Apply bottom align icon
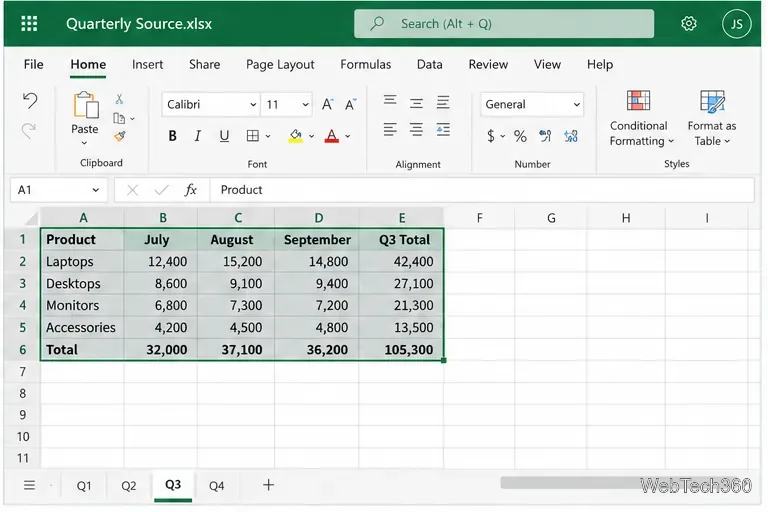 [443, 102]
